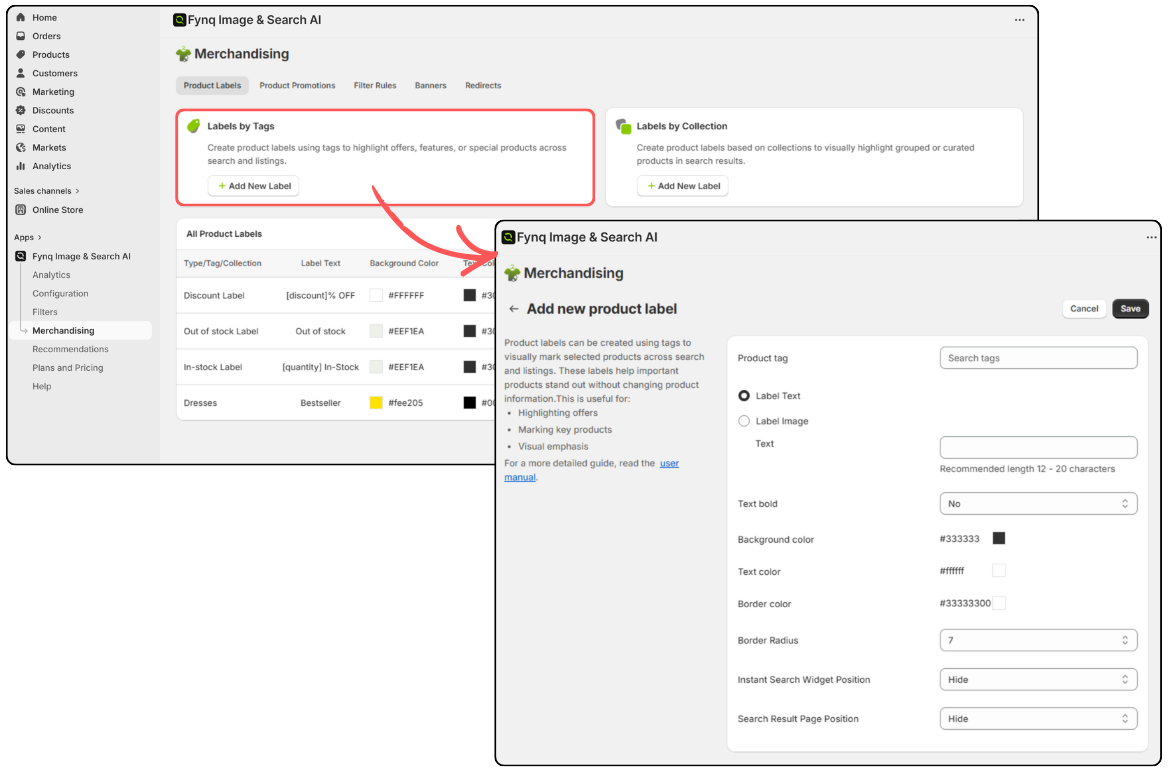Open the Filter Rules tab
The width and height of the screenshot is (1171, 771).
(x=375, y=85)
